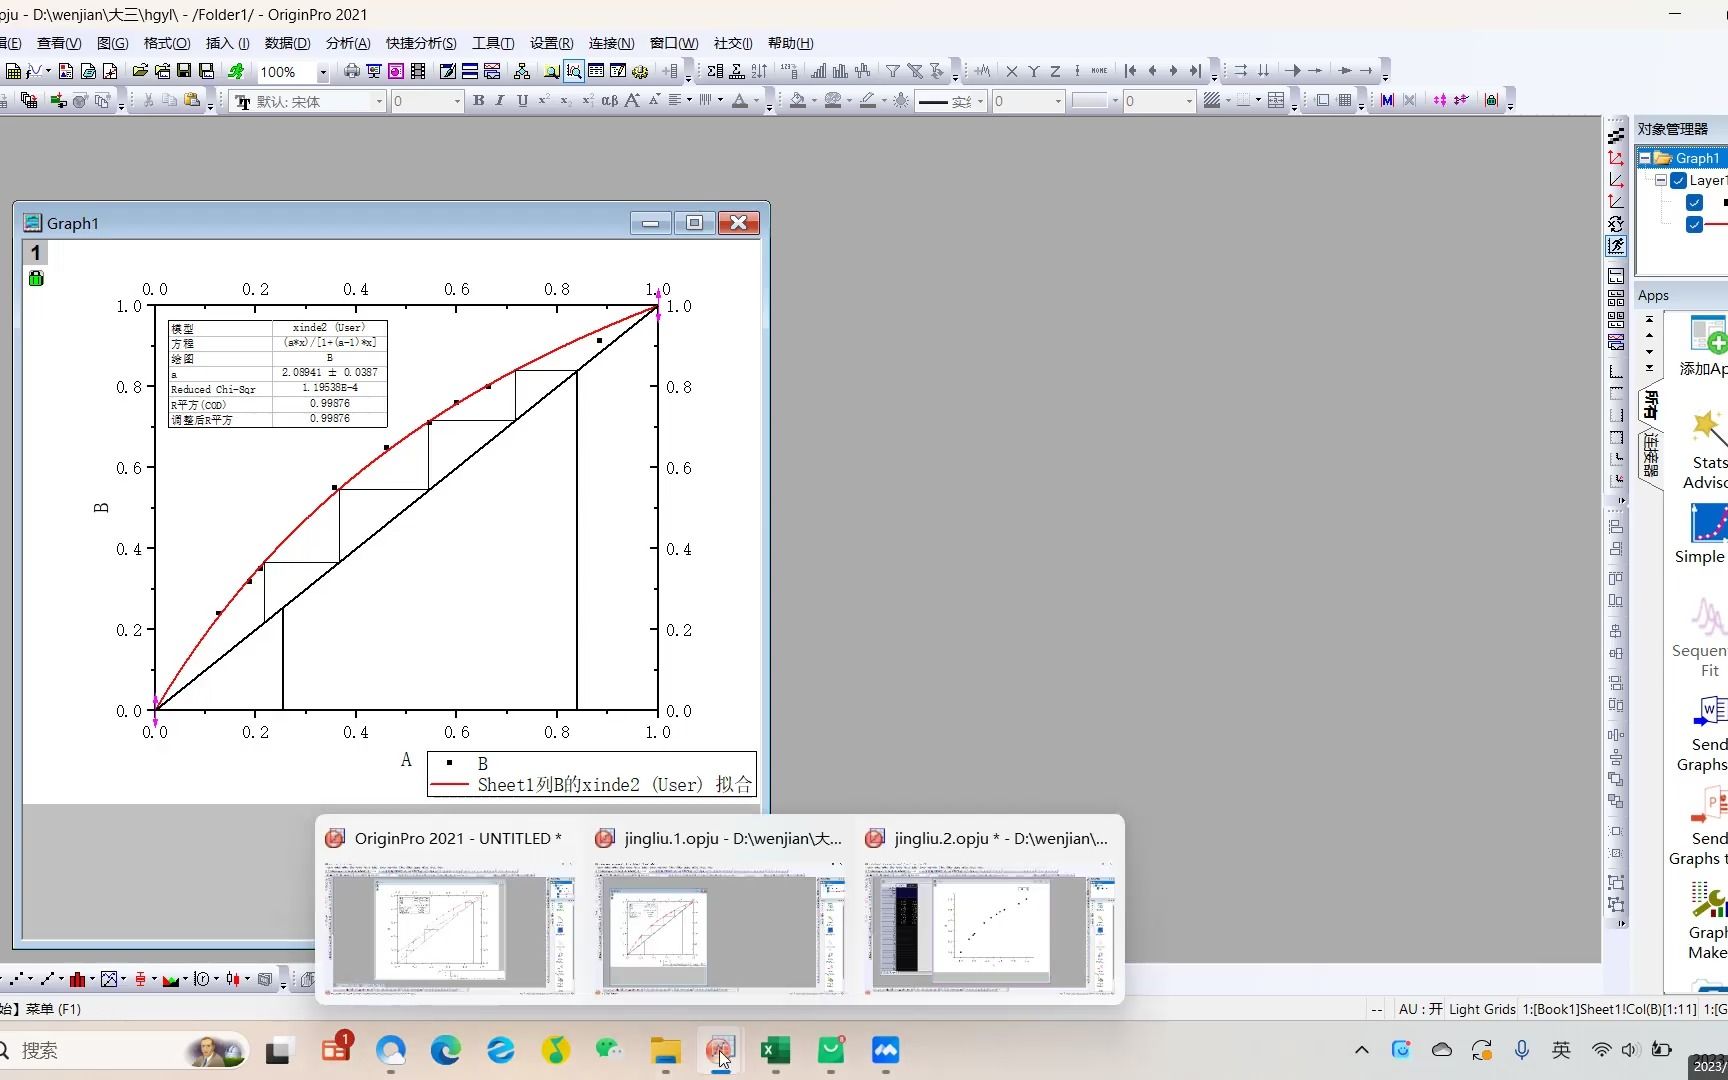
Task: Click the Underline formatting button
Action: coord(522,101)
